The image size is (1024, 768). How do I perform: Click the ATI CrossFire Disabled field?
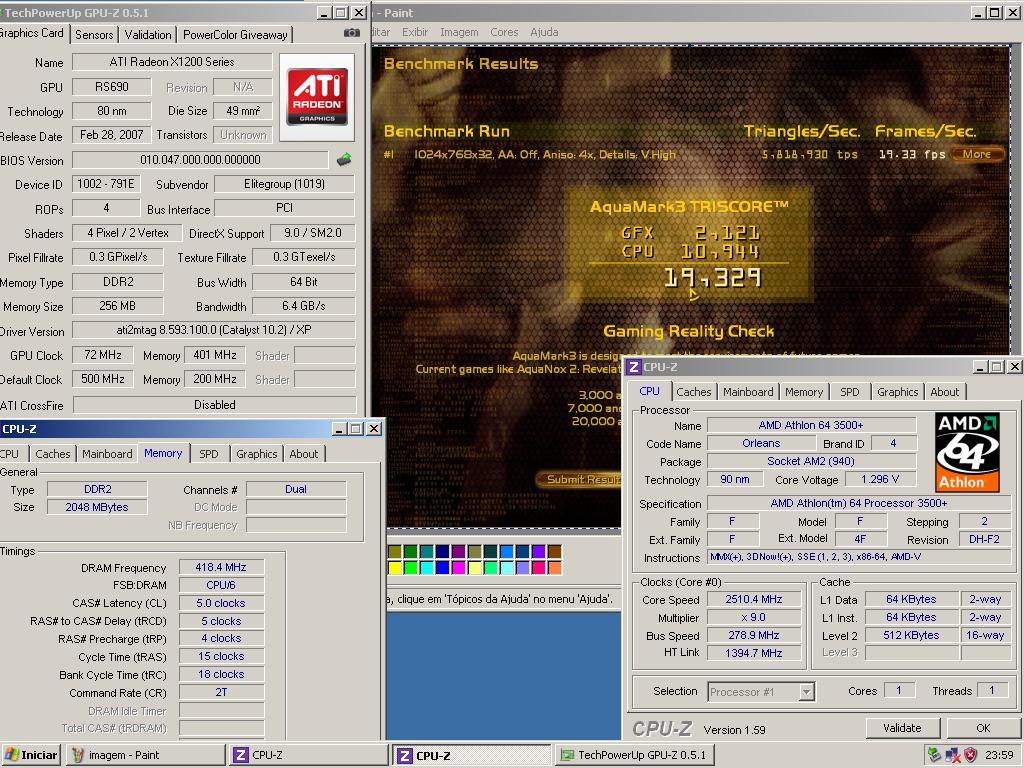(214, 405)
